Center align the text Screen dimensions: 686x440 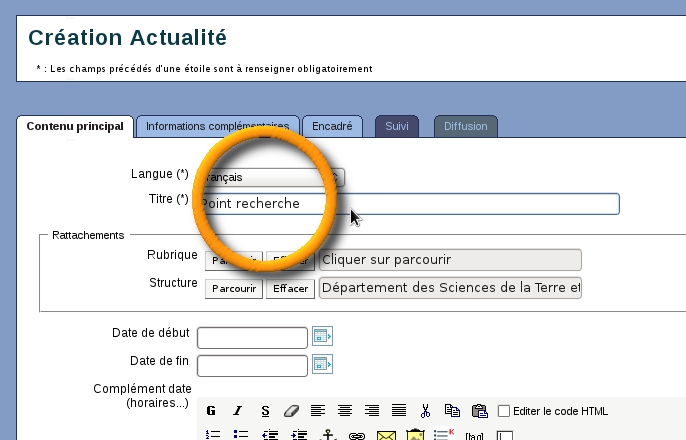click(x=345, y=411)
